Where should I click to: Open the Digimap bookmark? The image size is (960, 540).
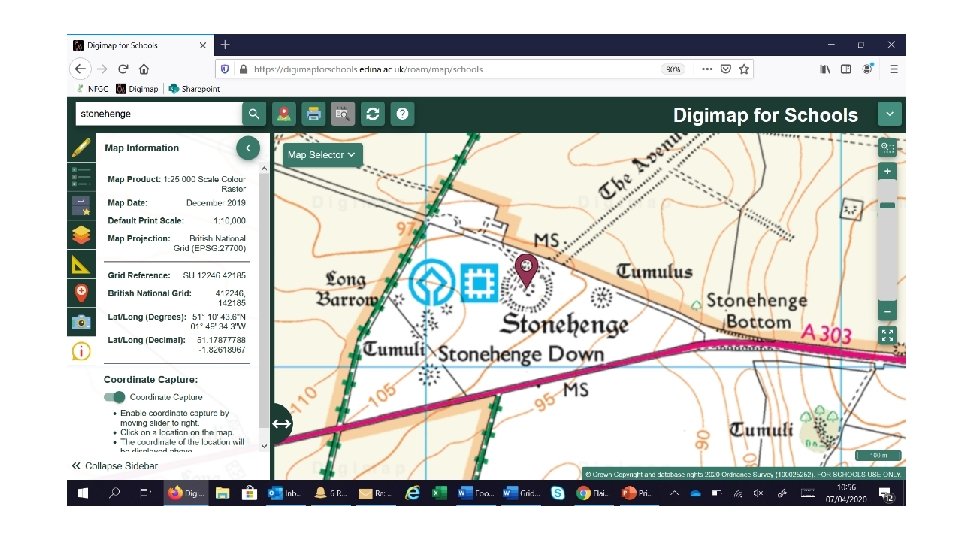pos(137,89)
